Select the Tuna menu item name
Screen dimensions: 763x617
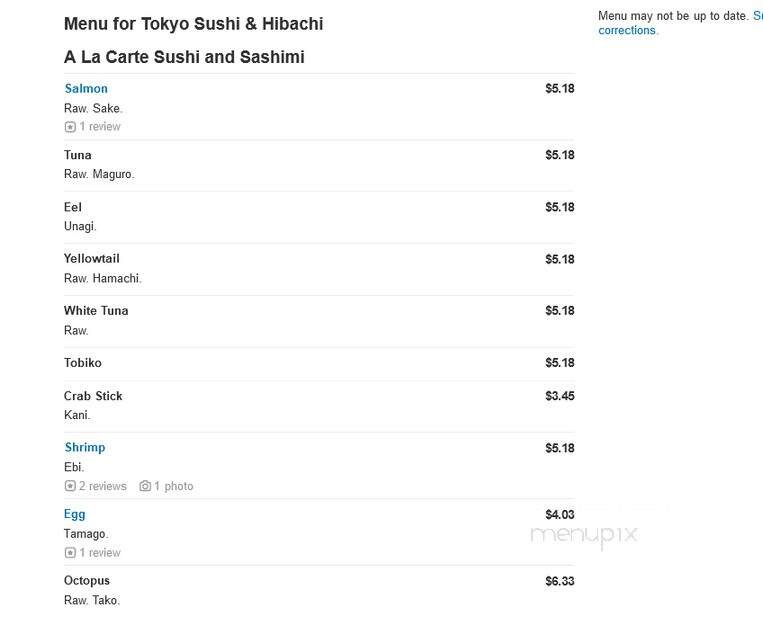pyautogui.click(x=78, y=155)
